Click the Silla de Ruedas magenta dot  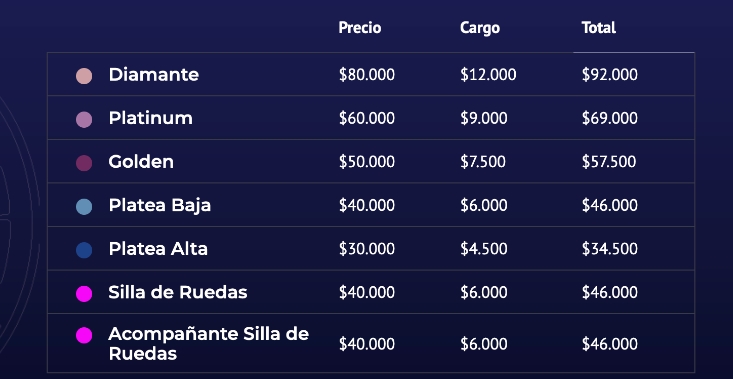(84, 293)
